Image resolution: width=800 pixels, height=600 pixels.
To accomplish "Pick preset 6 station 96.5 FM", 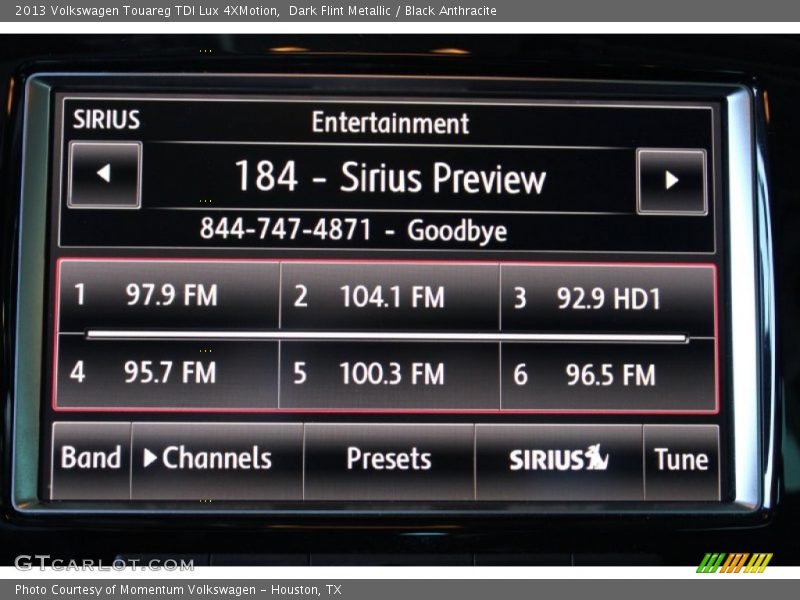I will pyautogui.click(x=608, y=375).
